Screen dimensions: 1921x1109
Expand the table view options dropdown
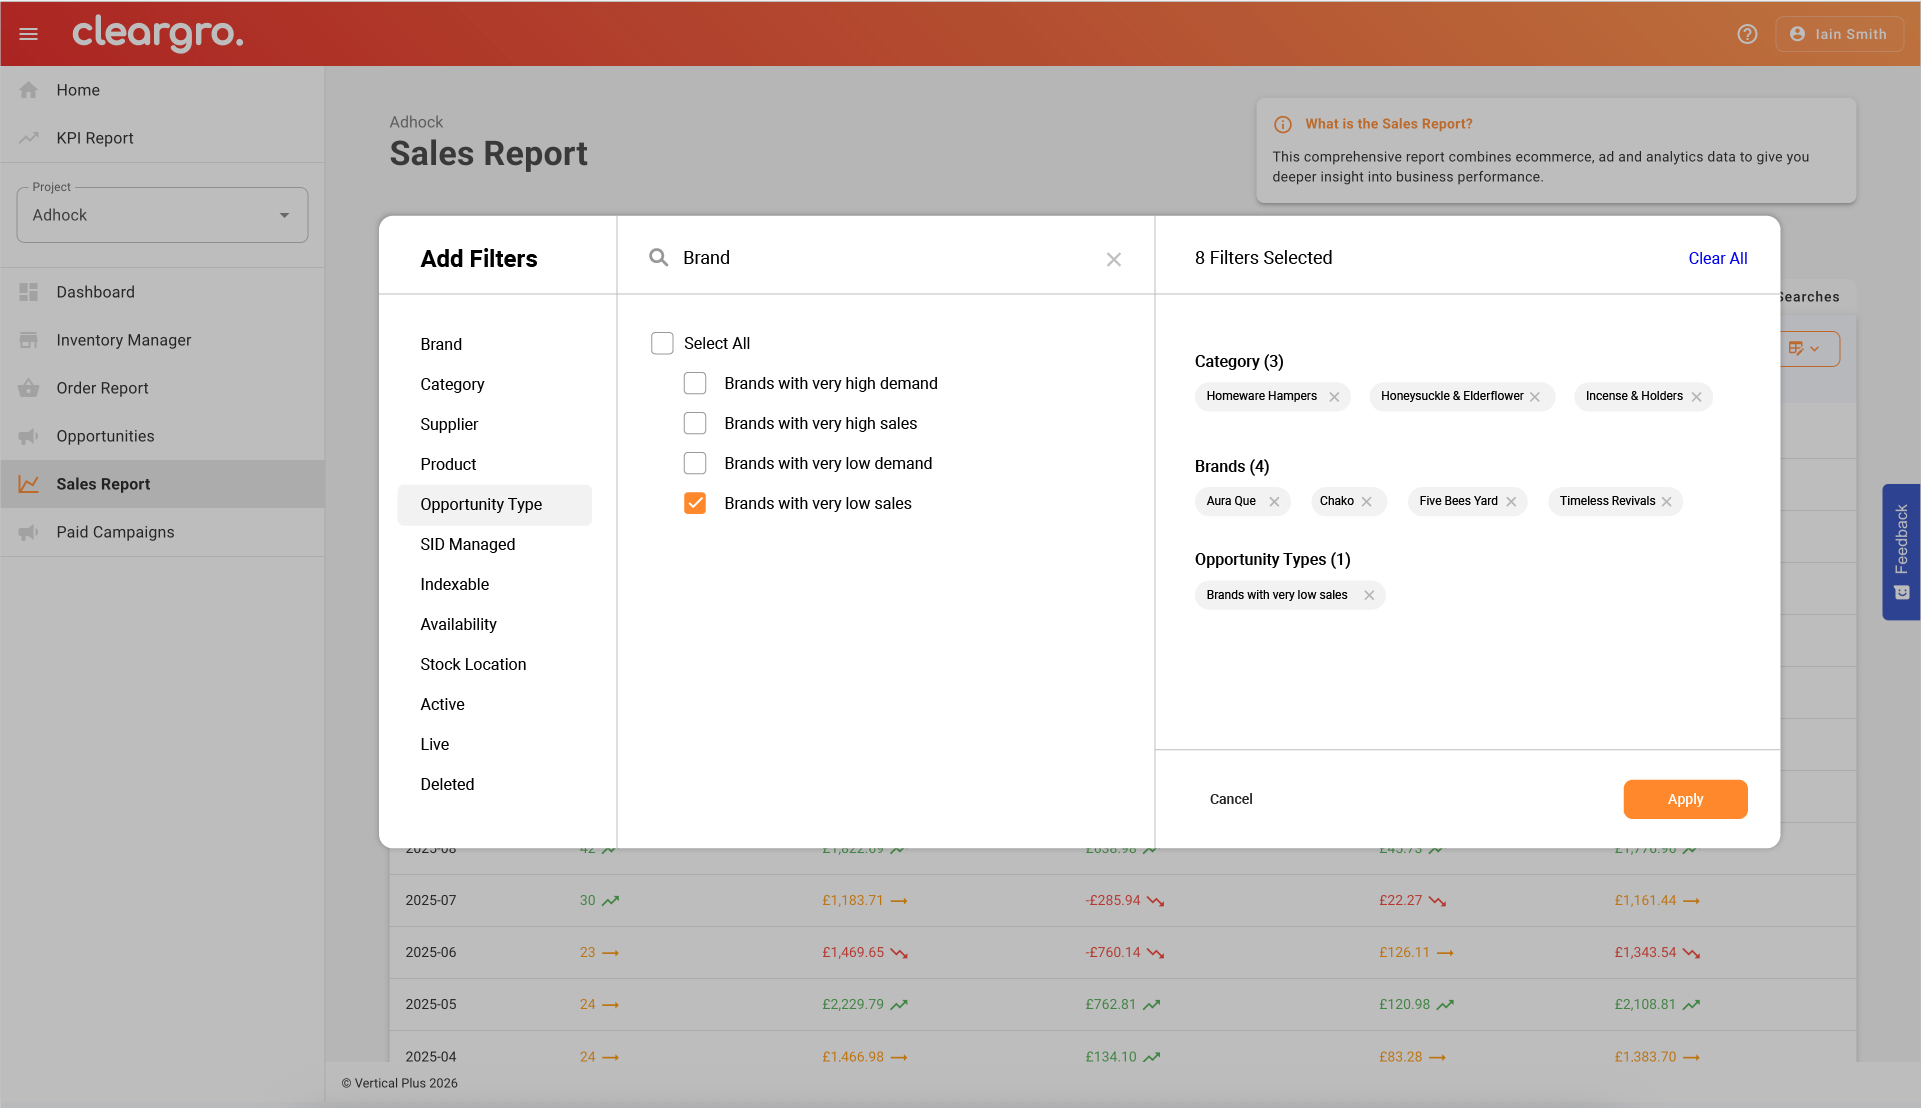(1806, 349)
